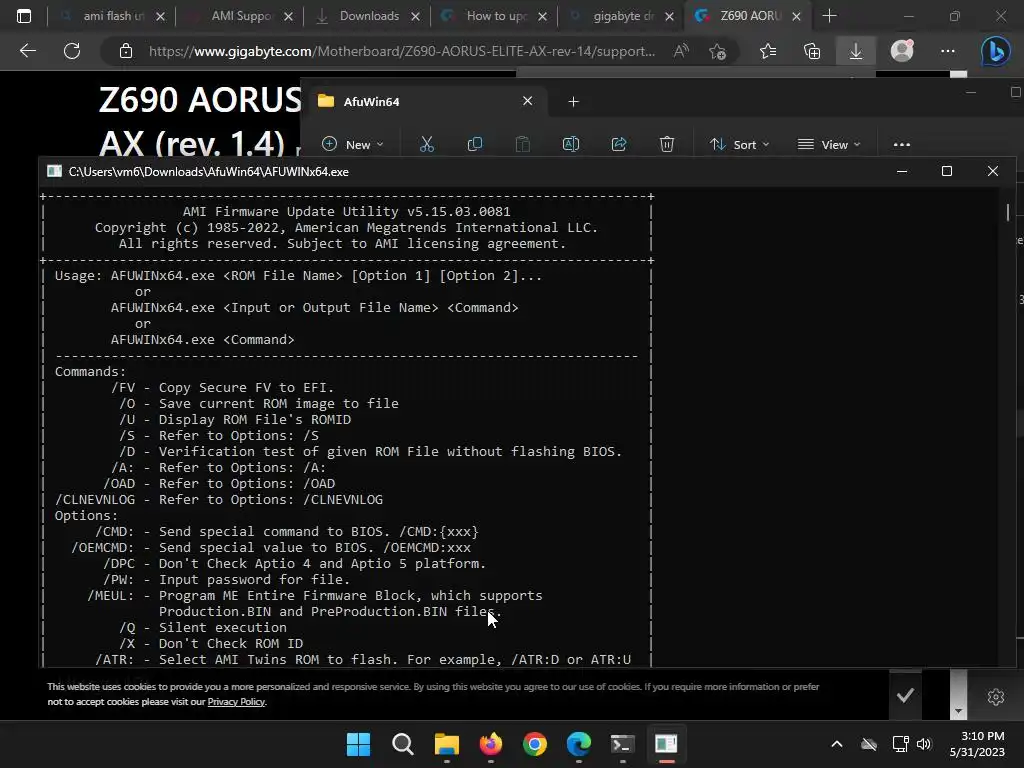Click Delete in File Explorer toolbar
The height and width of the screenshot is (768, 1024).
pos(667,144)
